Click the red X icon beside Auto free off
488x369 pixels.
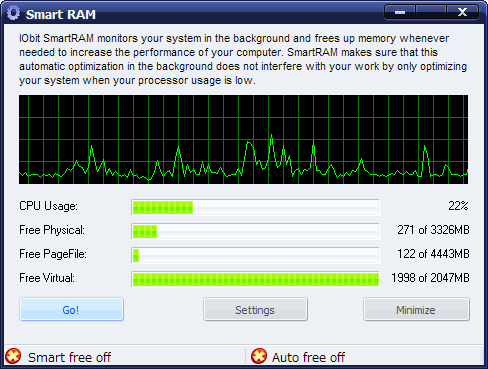pyautogui.click(x=259, y=356)
